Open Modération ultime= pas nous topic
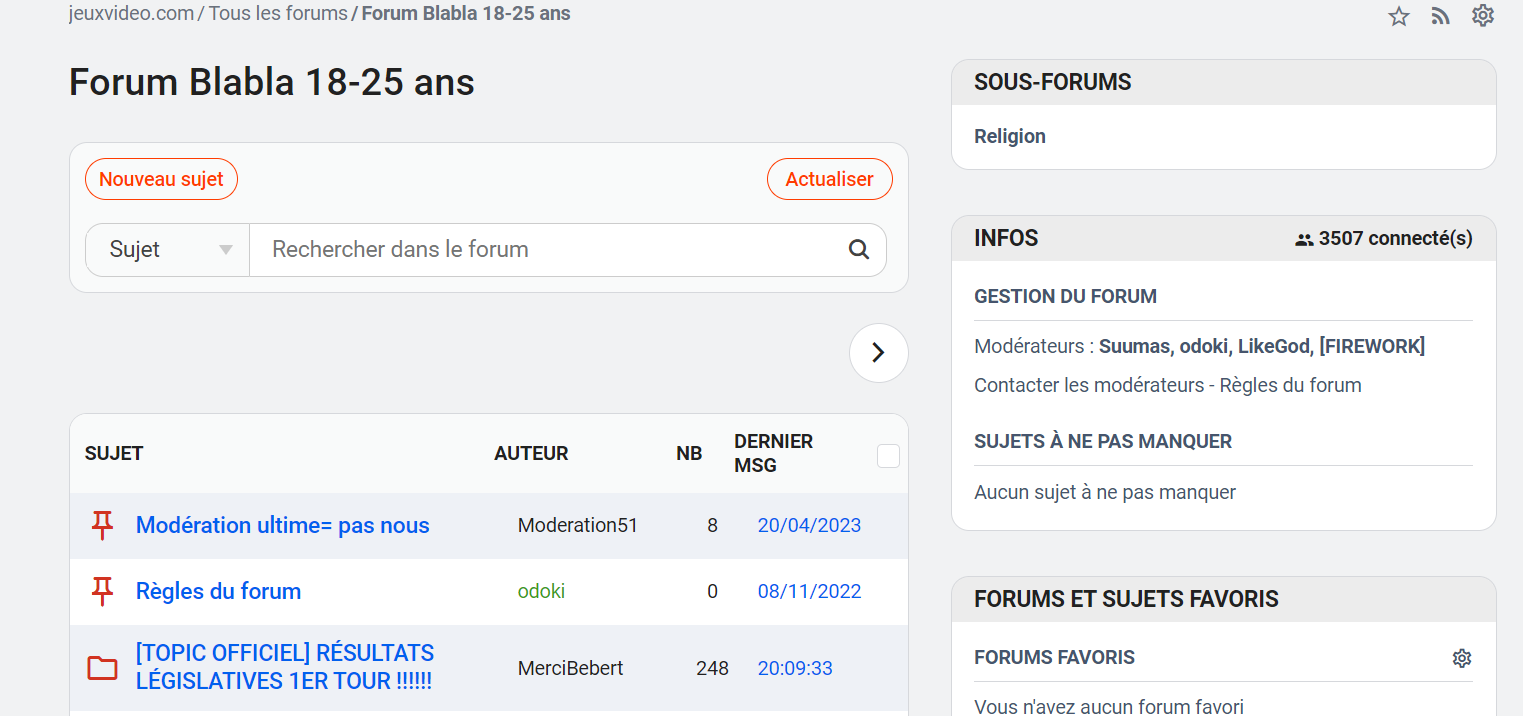This screenshot has height=716, width=1523. [282, 525]
